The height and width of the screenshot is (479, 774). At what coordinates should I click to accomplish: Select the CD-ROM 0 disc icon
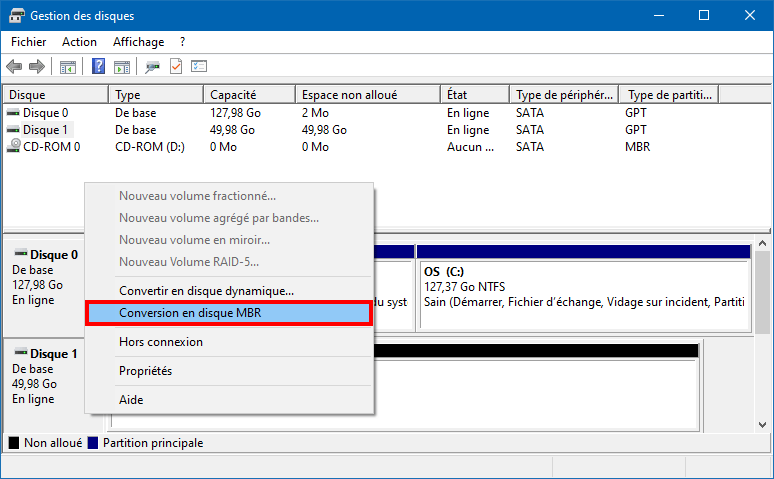pos(13,146)
